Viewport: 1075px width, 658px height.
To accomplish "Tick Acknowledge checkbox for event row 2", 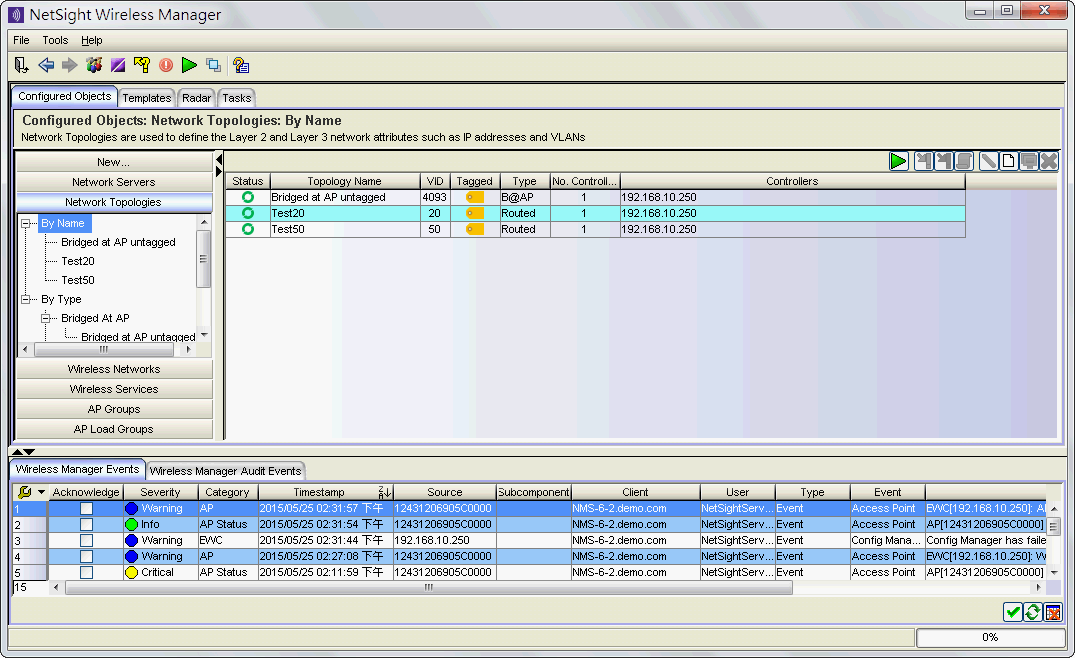I will [86, 524].
